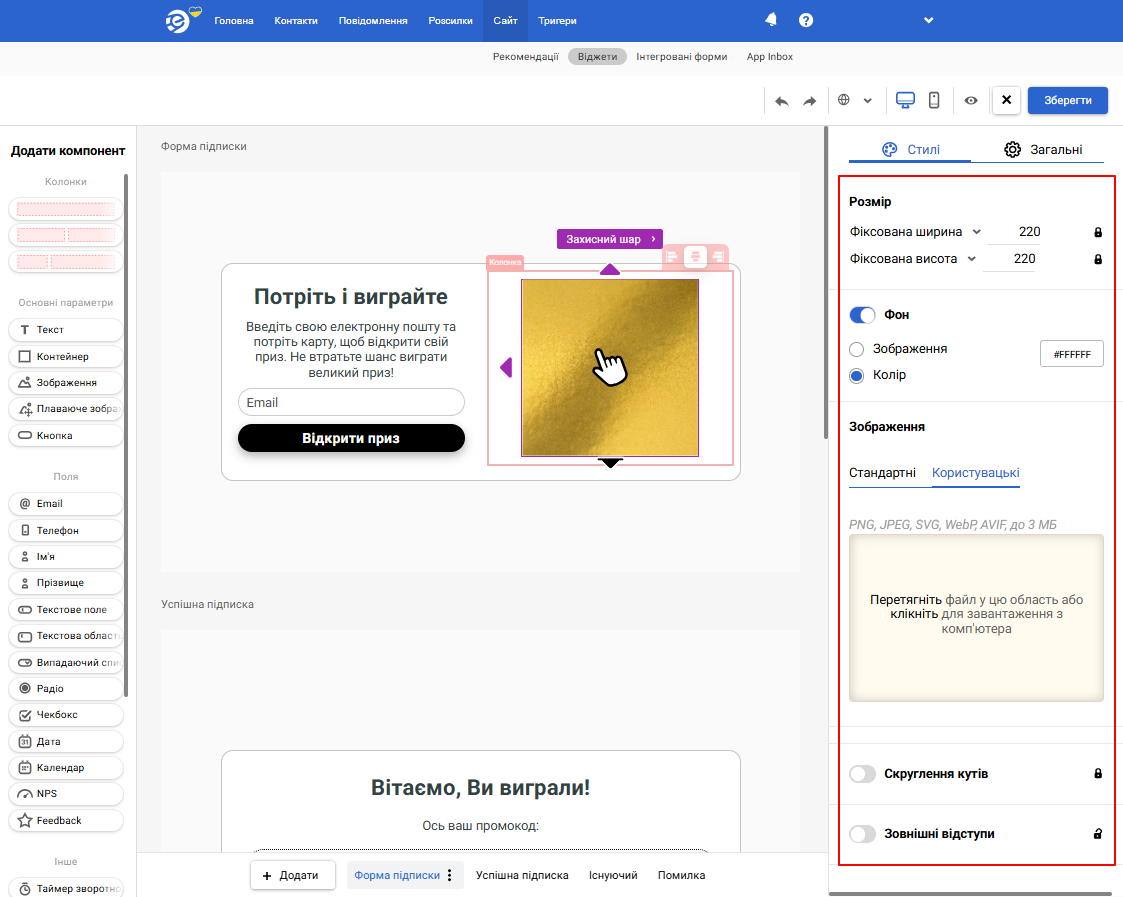Add single column layout component

(x=66, y=209)
